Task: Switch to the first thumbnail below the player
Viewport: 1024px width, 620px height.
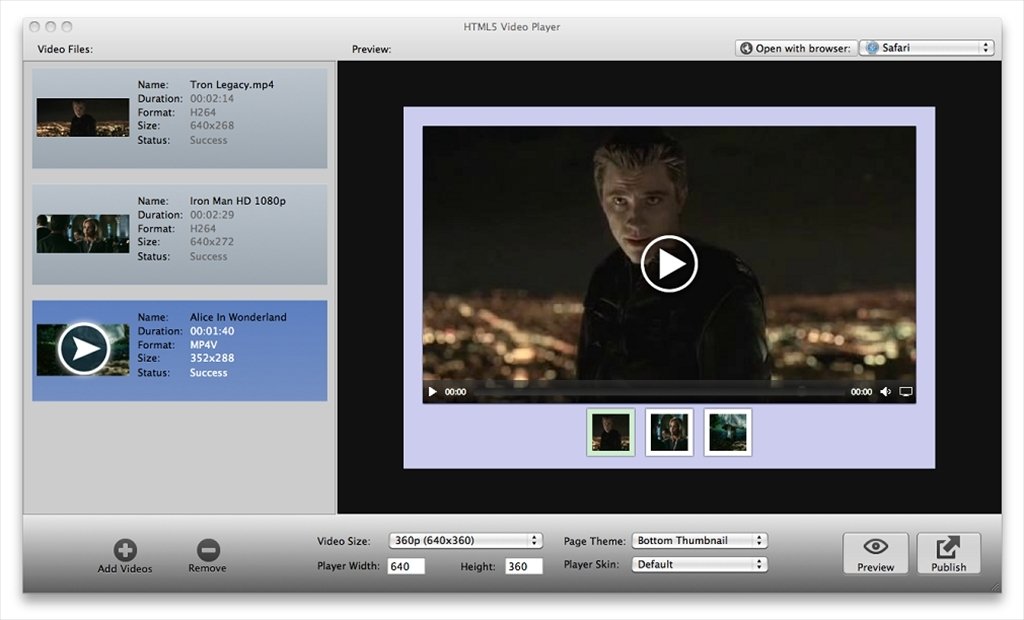Action: pos(609,431)
